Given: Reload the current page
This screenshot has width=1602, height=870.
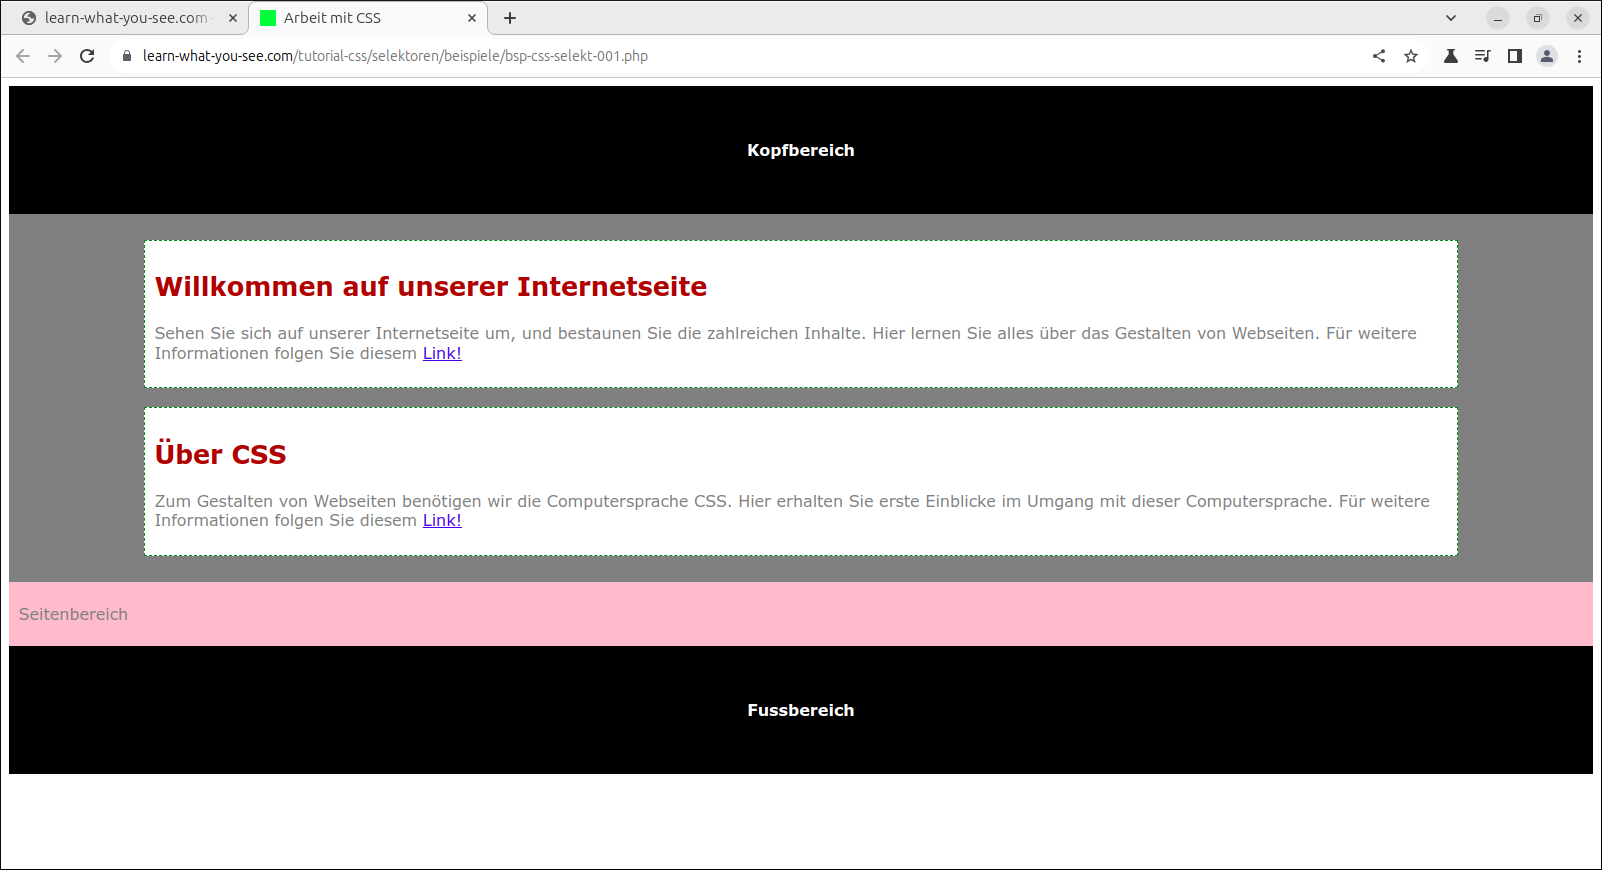Looking at the screenshot, I should coord(87,56).
